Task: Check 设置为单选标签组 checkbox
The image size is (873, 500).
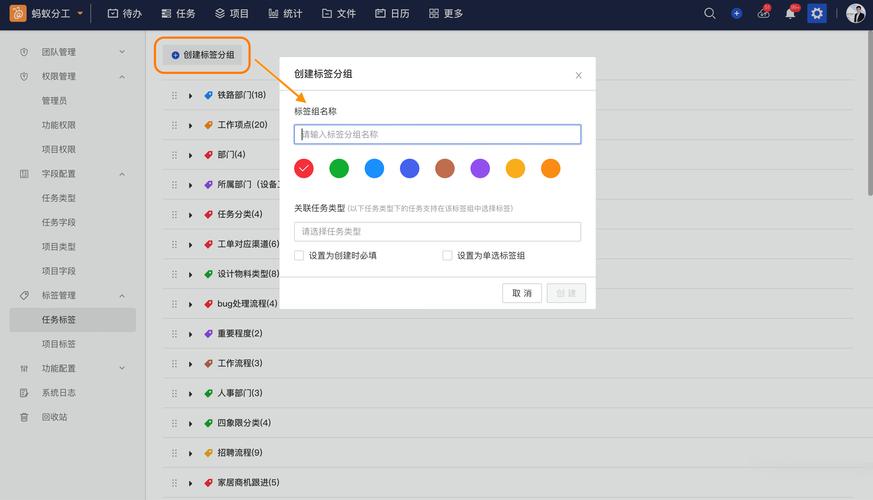Action: pyautogui.click(x=447, y=256)
